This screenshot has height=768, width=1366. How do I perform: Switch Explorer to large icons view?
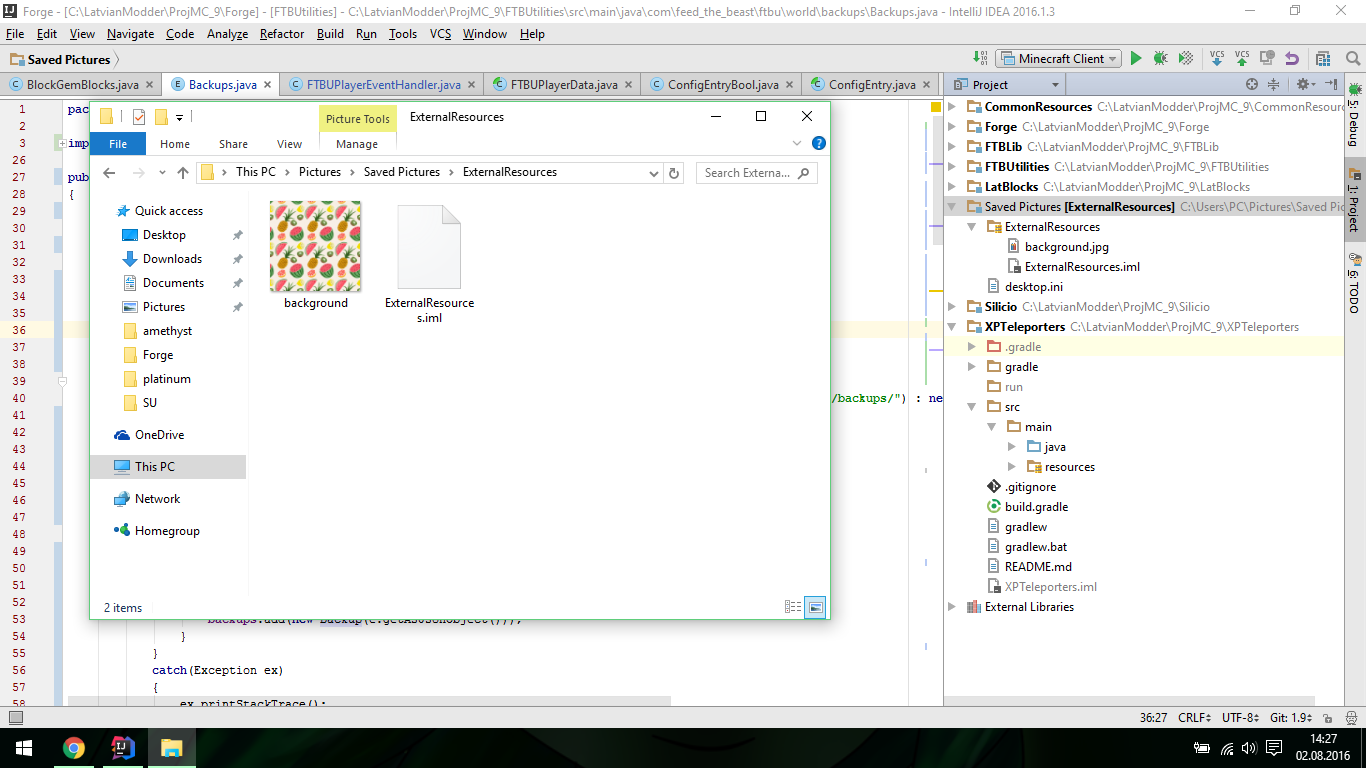tap(815, 607)
